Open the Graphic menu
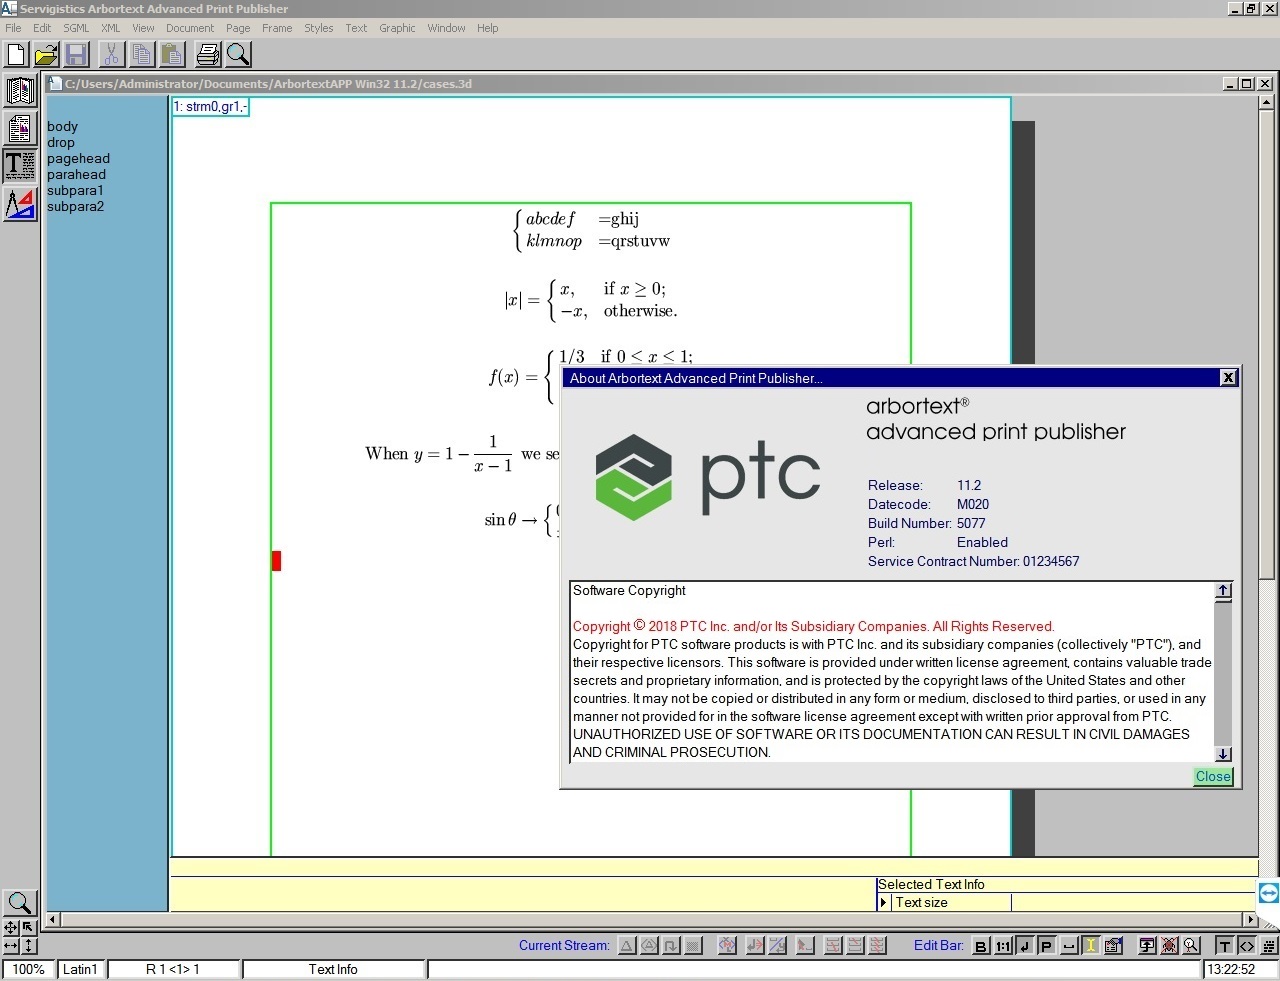 397,28
